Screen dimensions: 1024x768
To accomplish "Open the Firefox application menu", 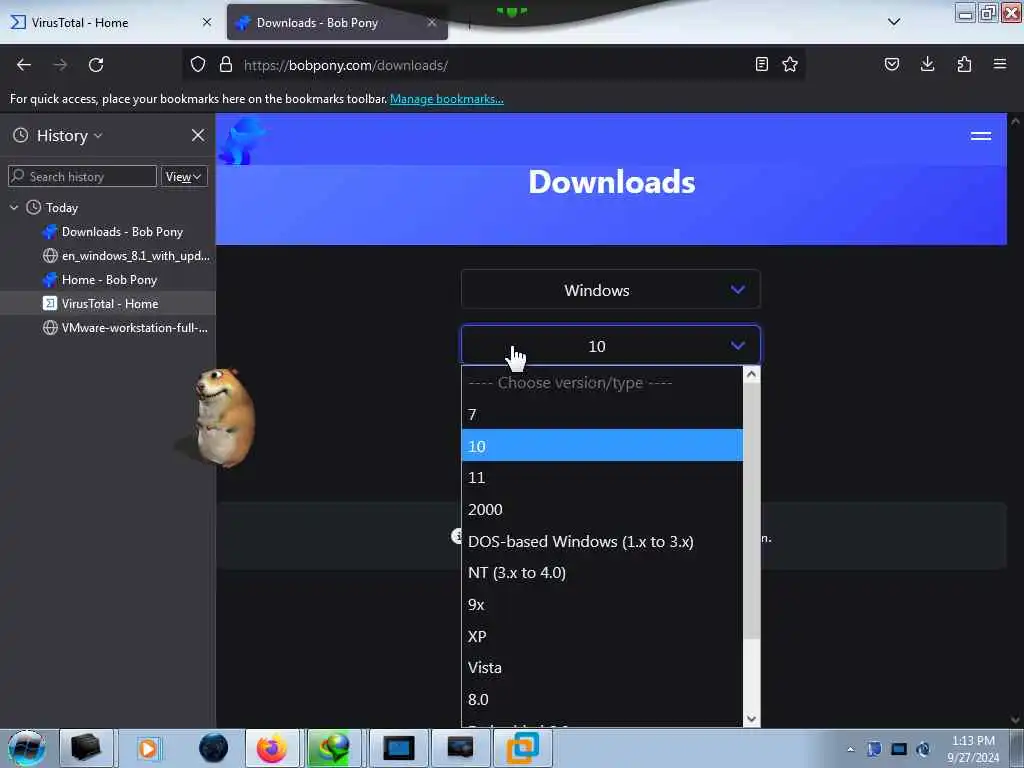I will pos(1000,65).
